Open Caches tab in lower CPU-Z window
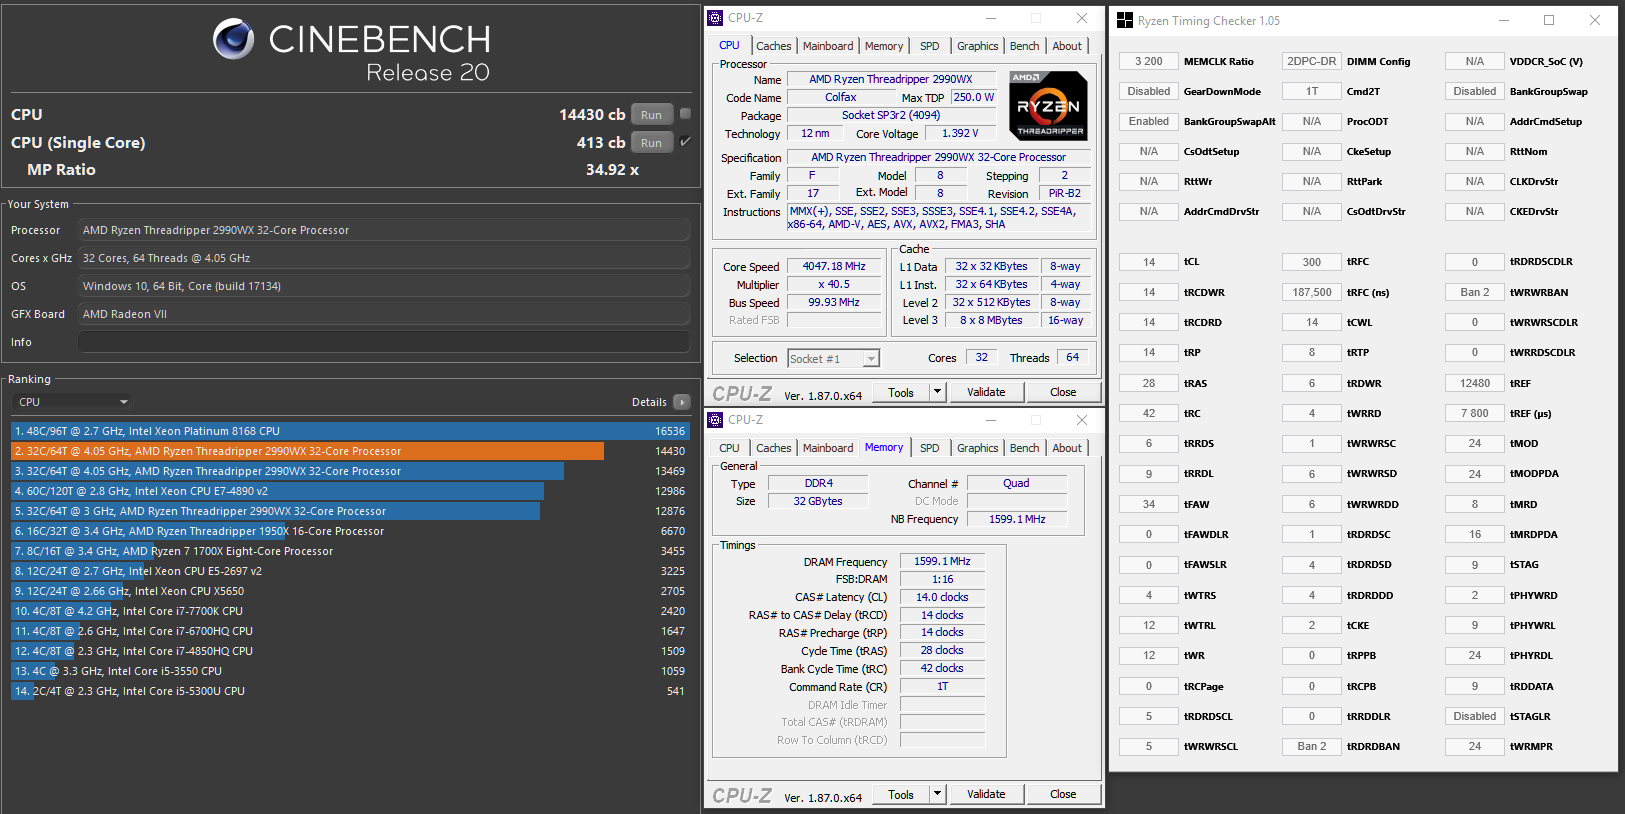This screenshot has height=814, width=1625. click(x=773, y=448)
